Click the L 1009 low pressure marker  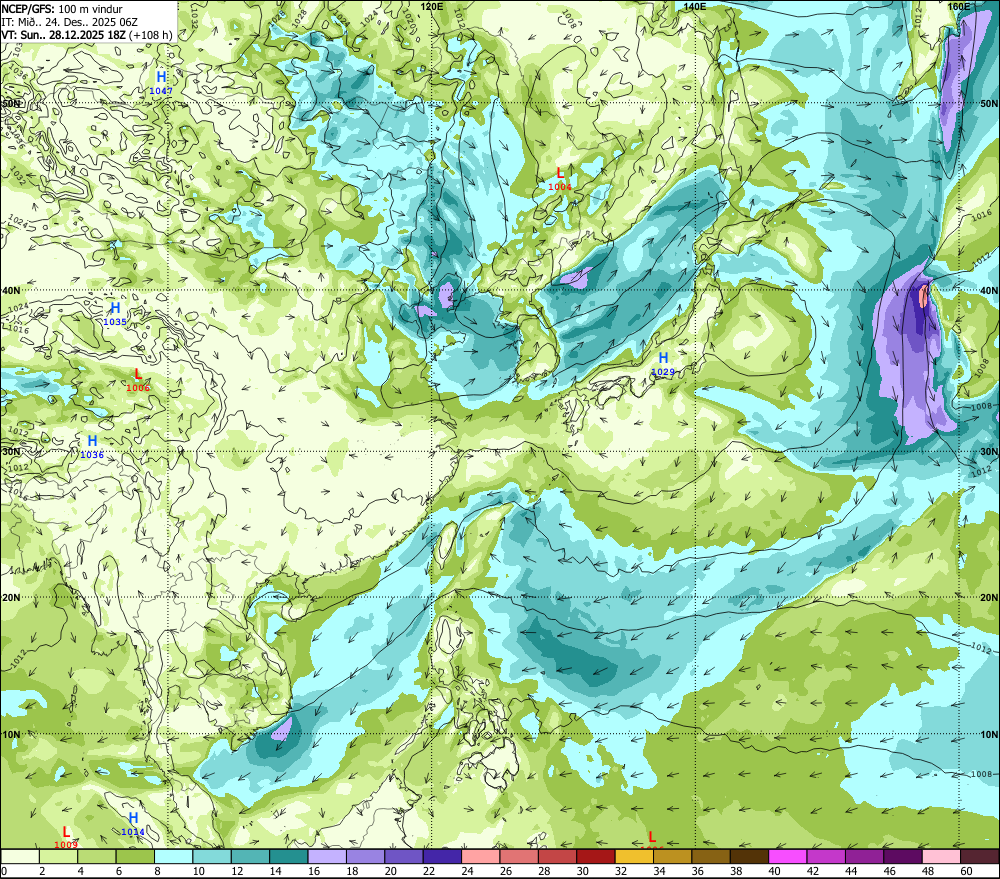[66, 838]
